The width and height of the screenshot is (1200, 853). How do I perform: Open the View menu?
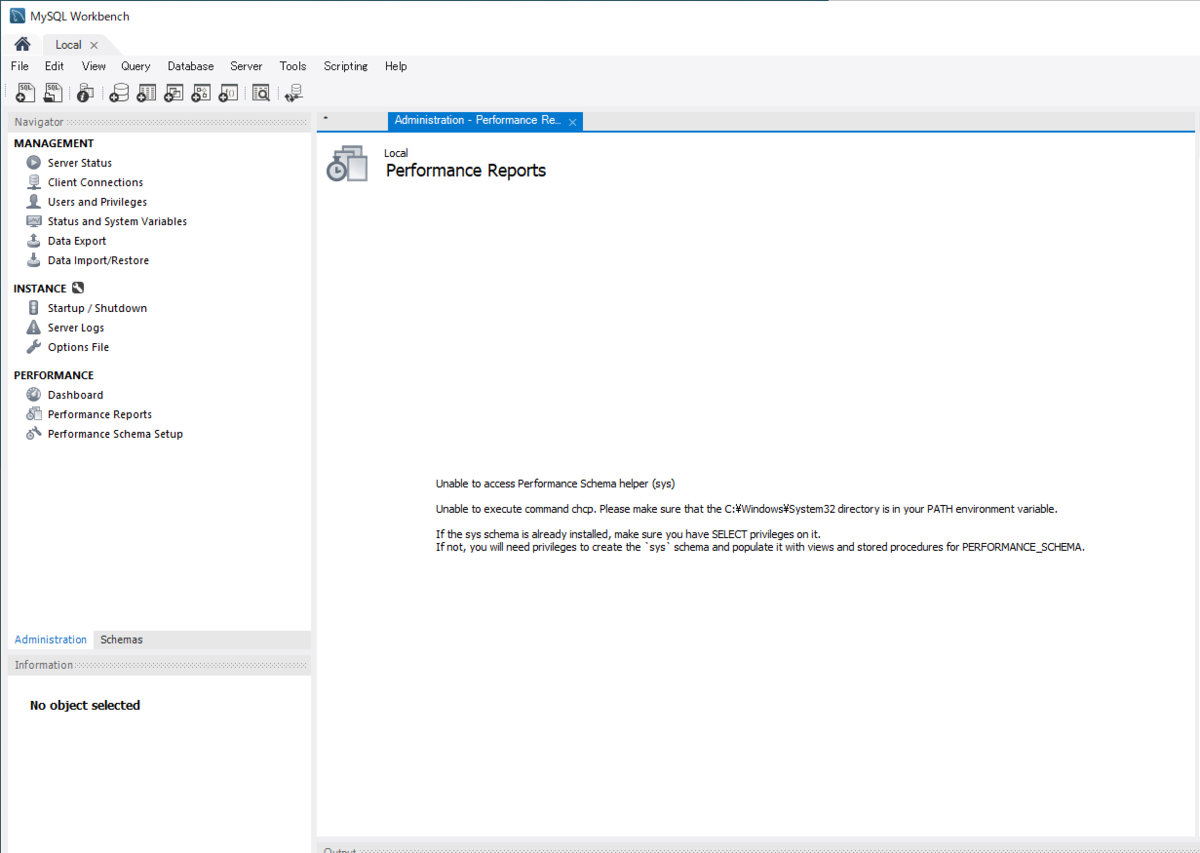click(x=94, y=66)
